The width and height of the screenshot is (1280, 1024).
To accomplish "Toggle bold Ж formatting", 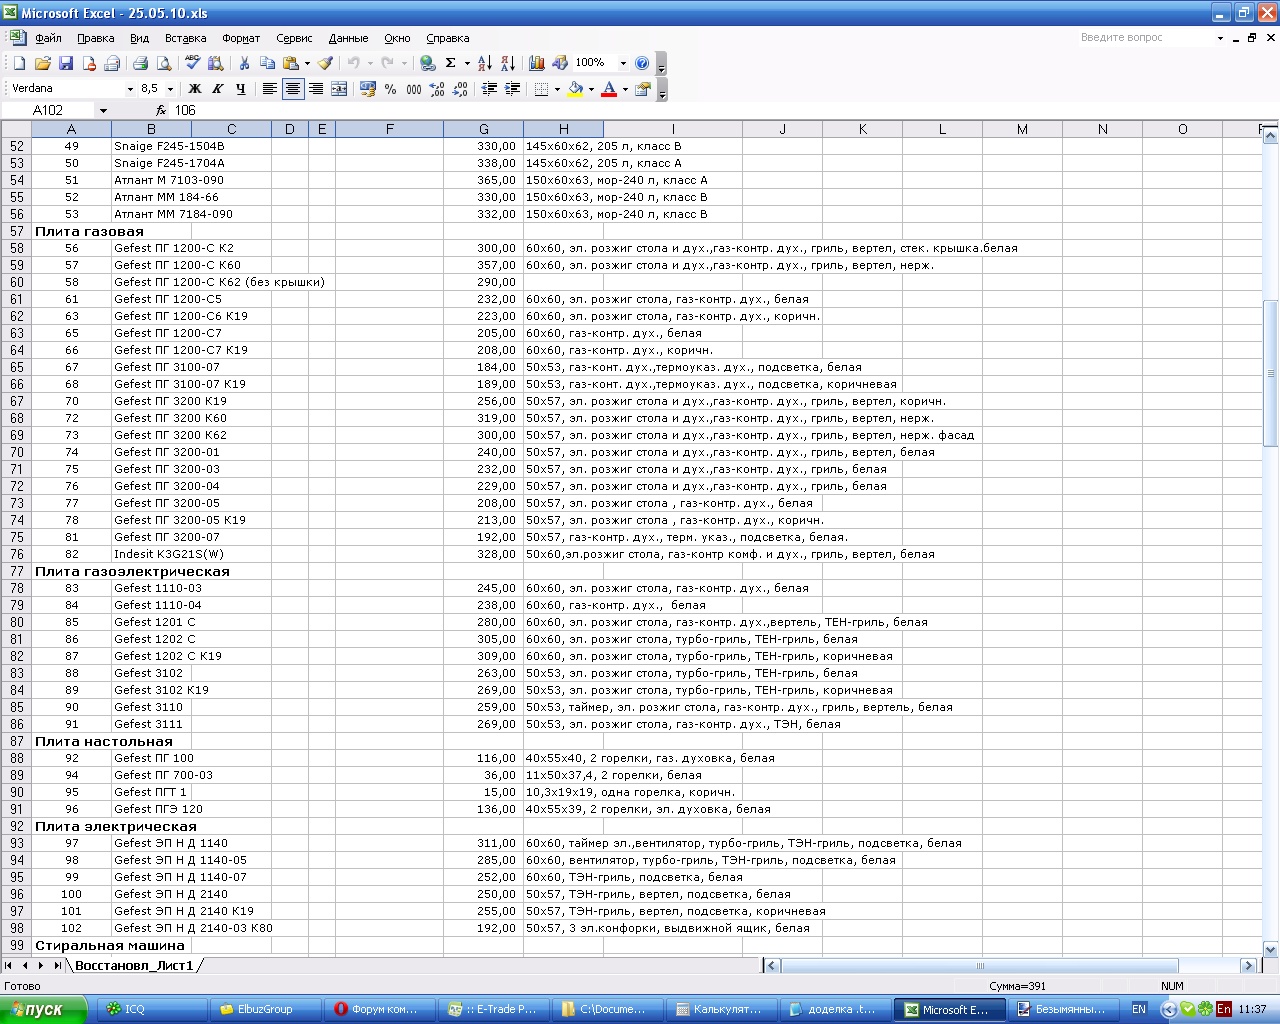I will click(195, 89).
